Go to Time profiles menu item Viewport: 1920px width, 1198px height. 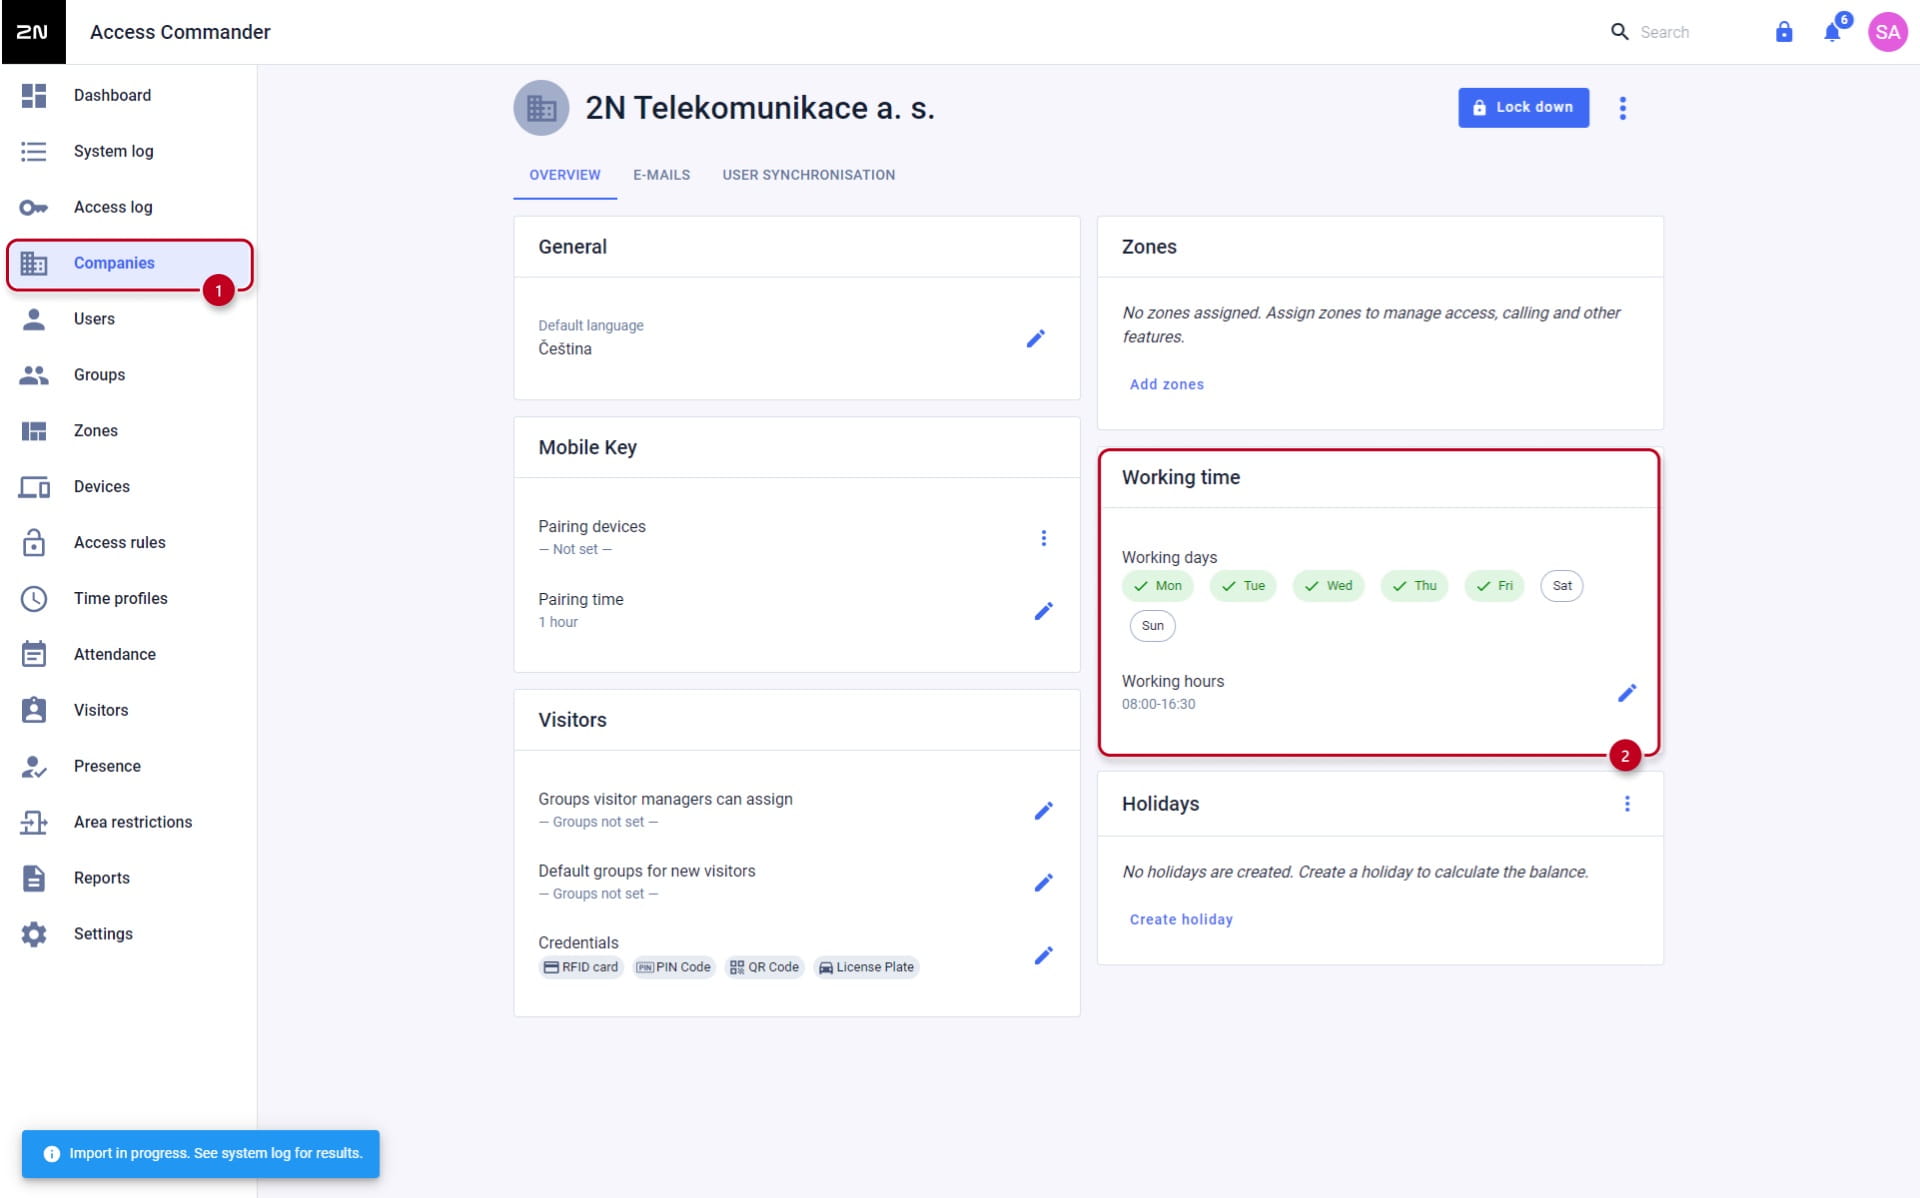pyautogui.click(x=130, y=598)
